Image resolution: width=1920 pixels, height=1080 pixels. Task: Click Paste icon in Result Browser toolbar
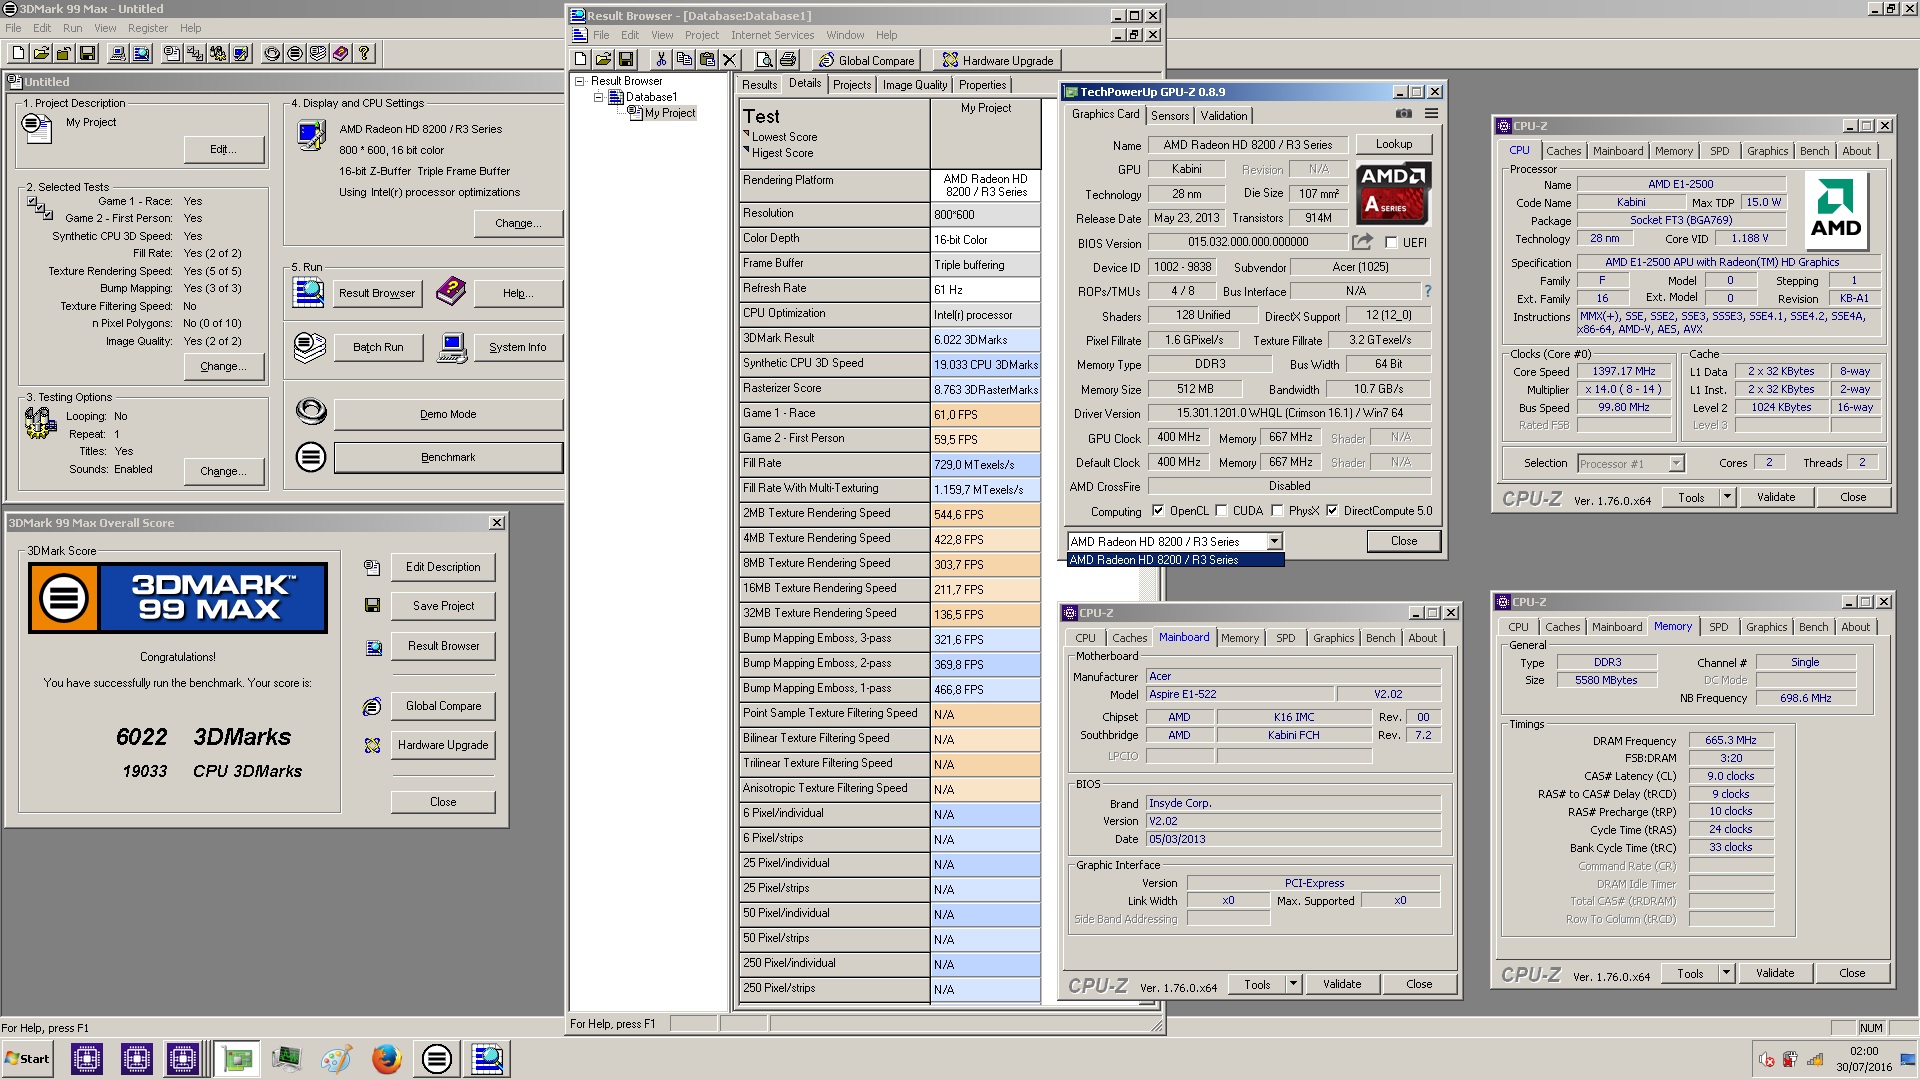pyautogui.click(x=707, y=60)
